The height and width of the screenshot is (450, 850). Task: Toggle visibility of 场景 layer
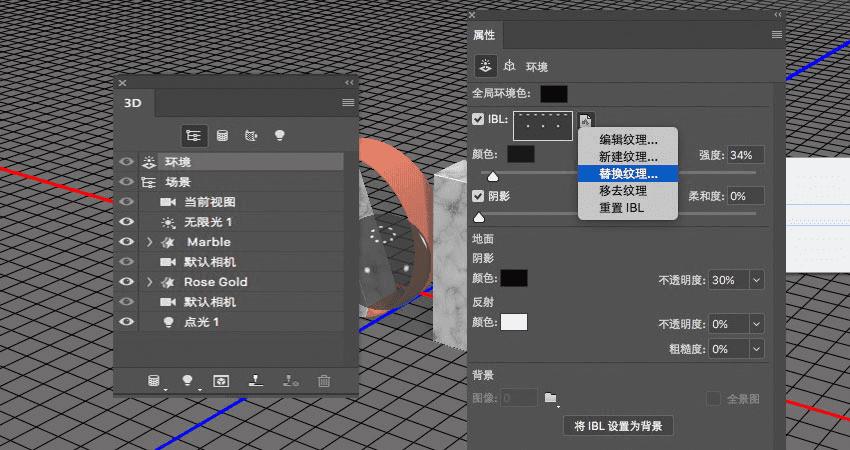126,182
